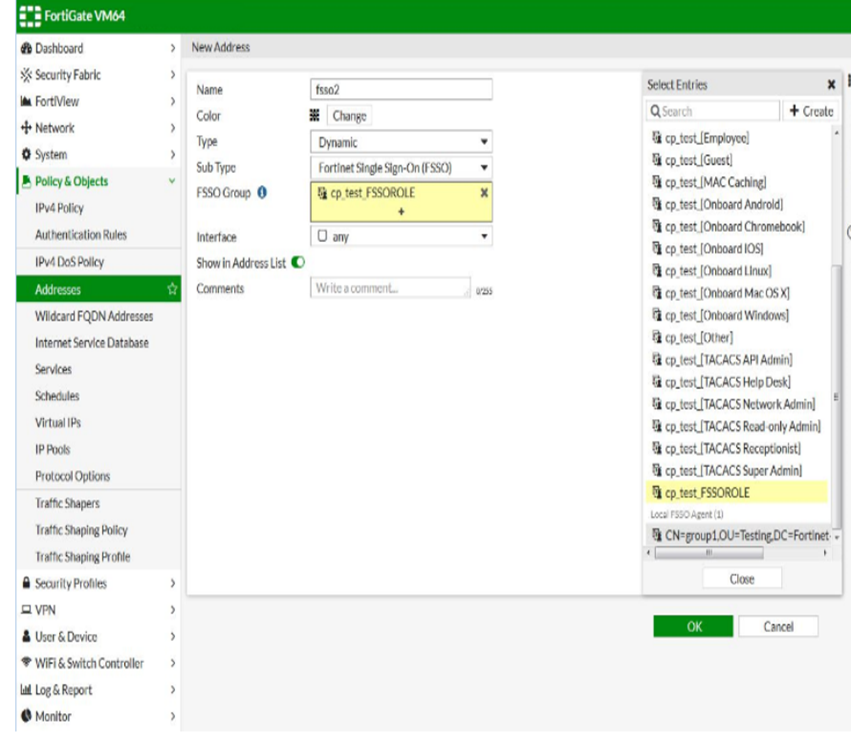Click the search magnifier icon in Select Entries
The height and width of the screenshot is (743, 851).
click(656, 111)
